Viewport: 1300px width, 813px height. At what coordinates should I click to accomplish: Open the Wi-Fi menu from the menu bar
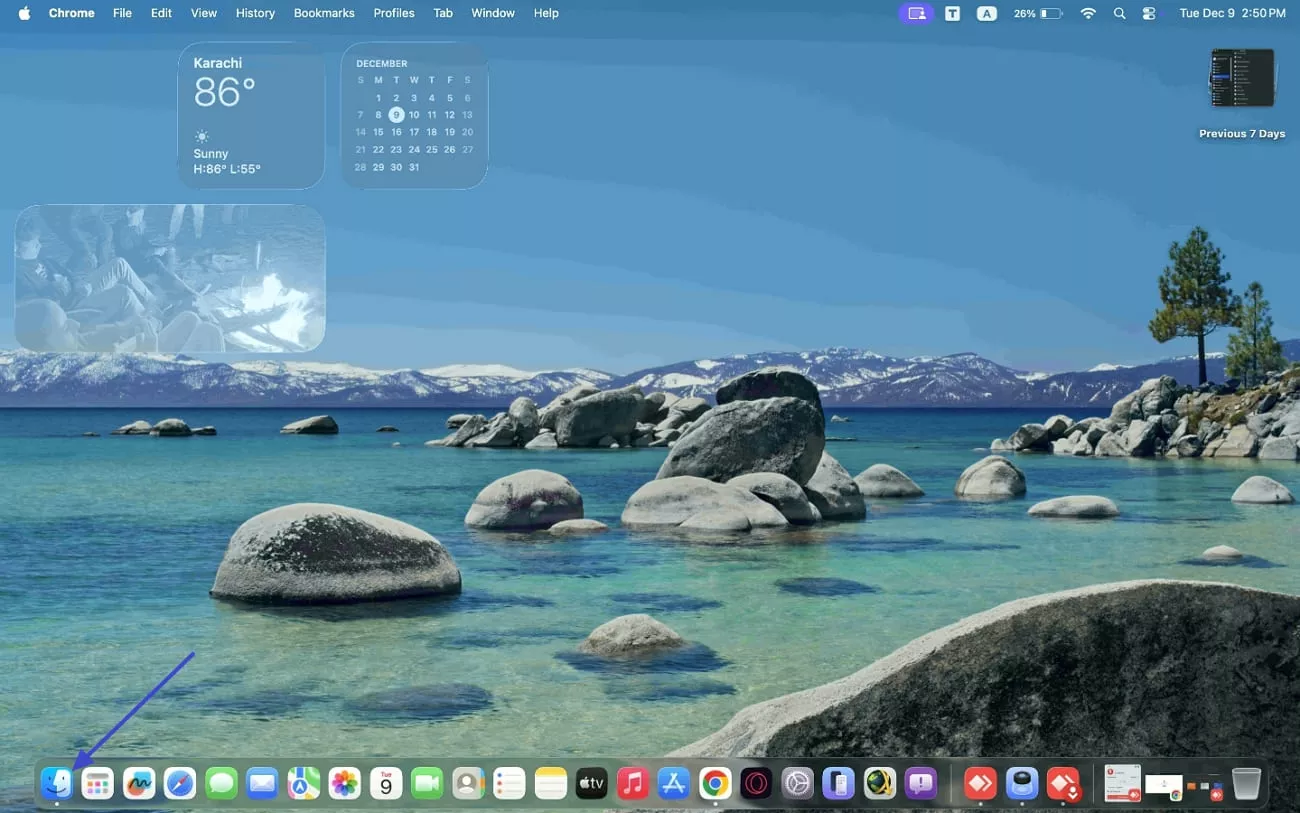tap(1087, 13)
